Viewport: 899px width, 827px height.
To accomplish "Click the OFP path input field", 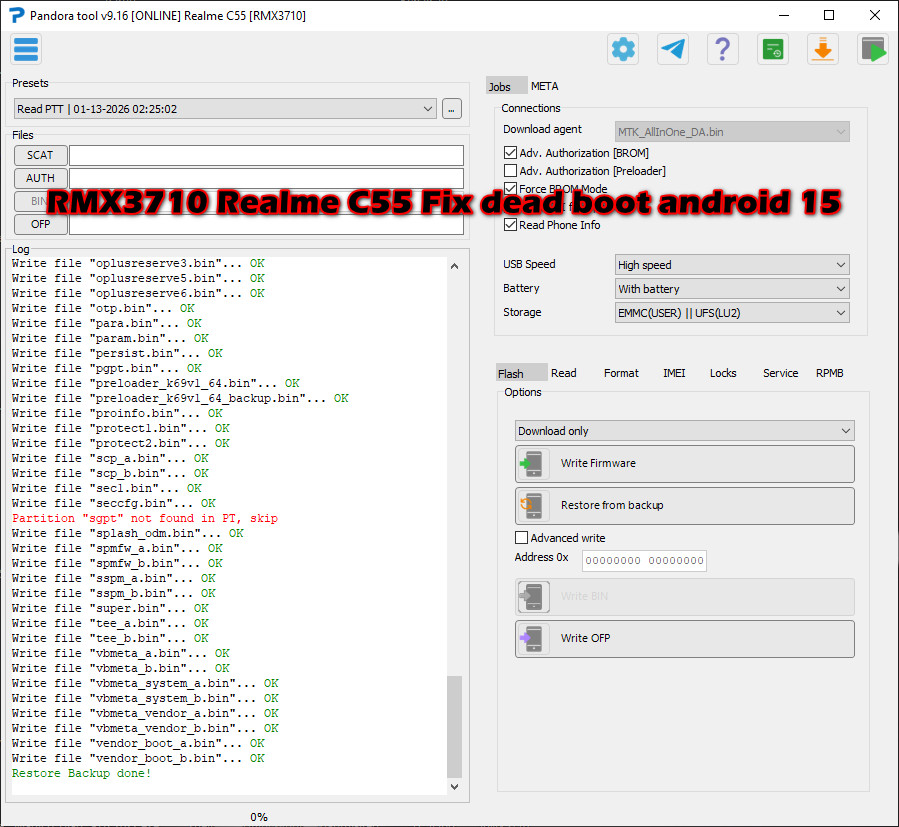I will tap(266, 224).
